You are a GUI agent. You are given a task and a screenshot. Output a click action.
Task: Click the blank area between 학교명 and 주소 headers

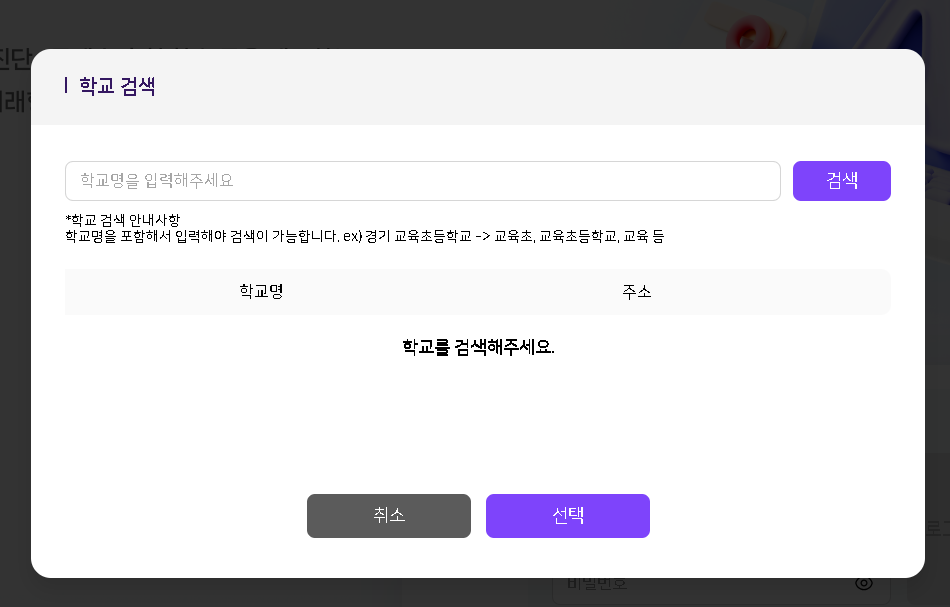(x=450, y=292)
